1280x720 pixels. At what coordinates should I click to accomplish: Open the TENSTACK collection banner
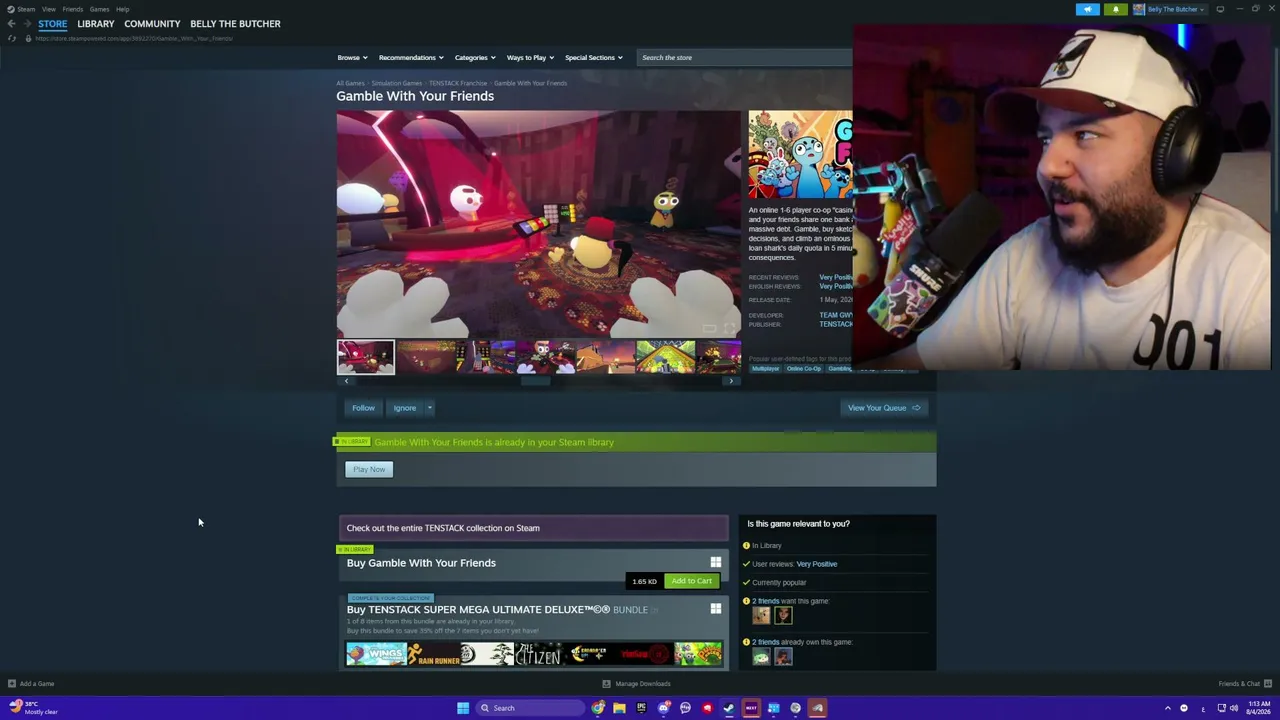click(x=533, y=528)
